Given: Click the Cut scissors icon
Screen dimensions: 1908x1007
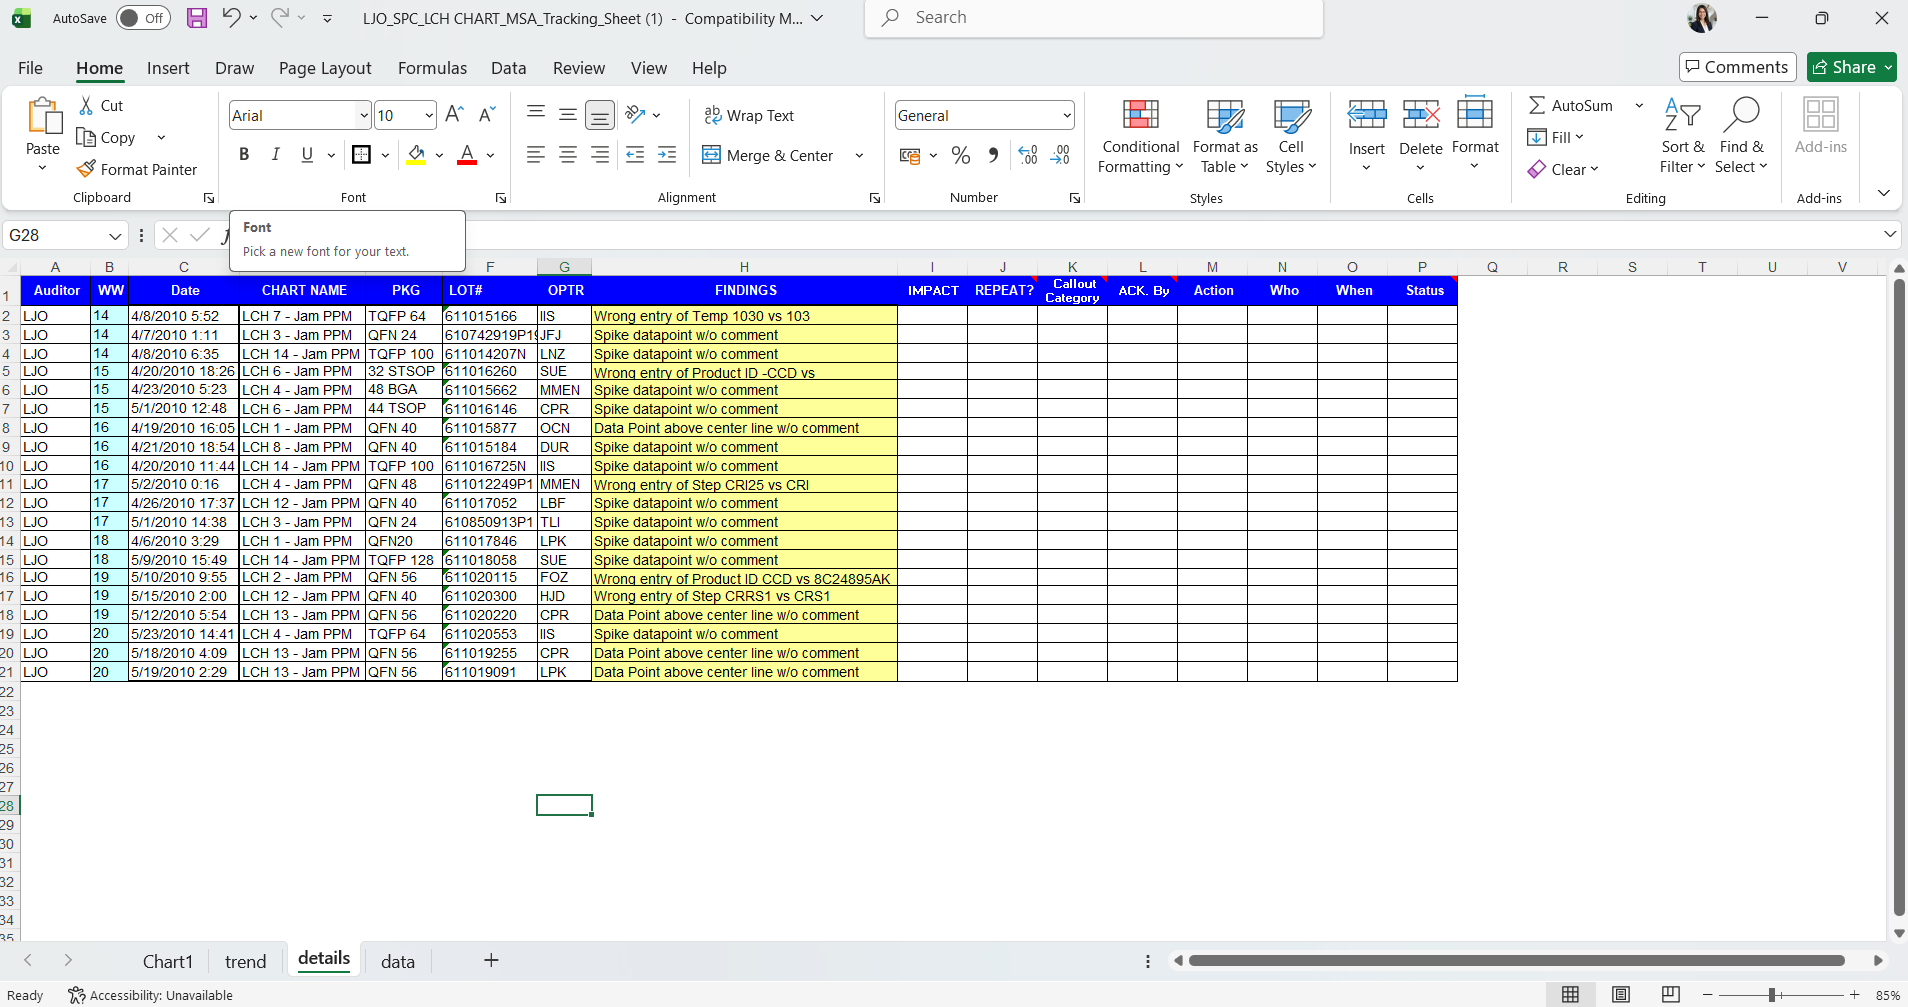Looking at the screenshot, I should point(87,105).
